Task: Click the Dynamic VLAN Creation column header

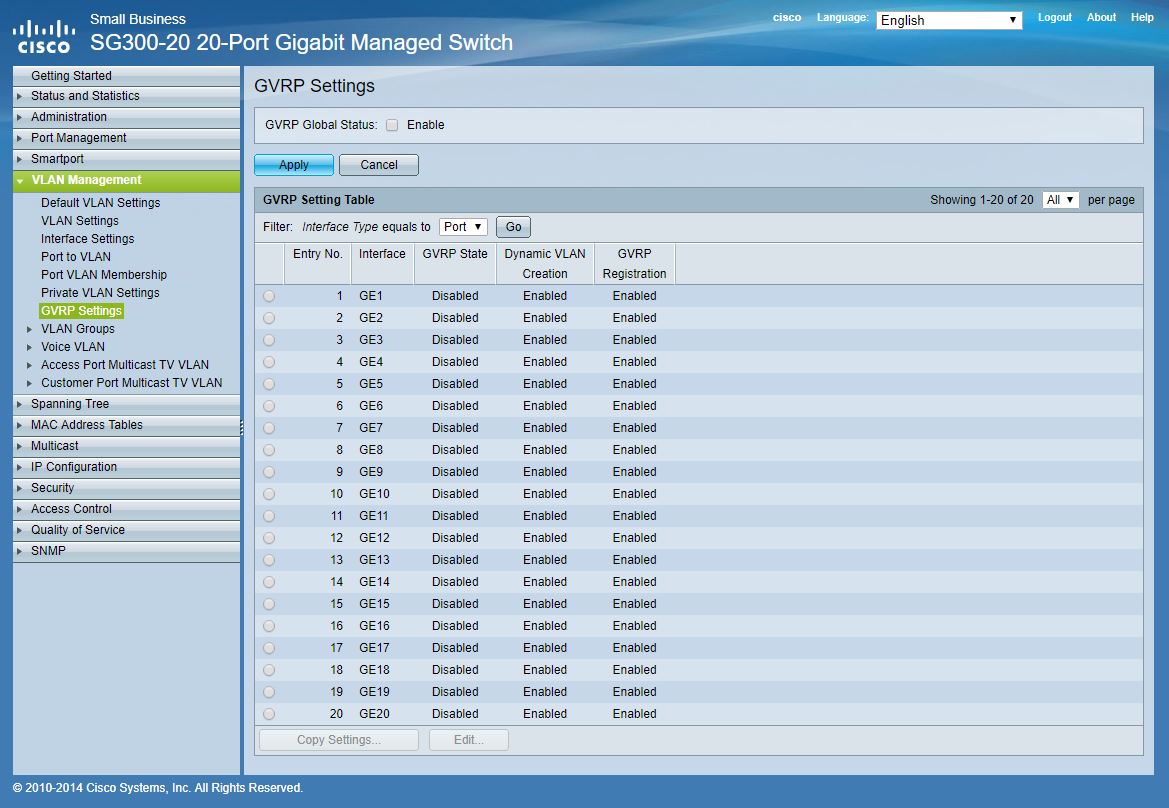Action: tap(545, 264)
